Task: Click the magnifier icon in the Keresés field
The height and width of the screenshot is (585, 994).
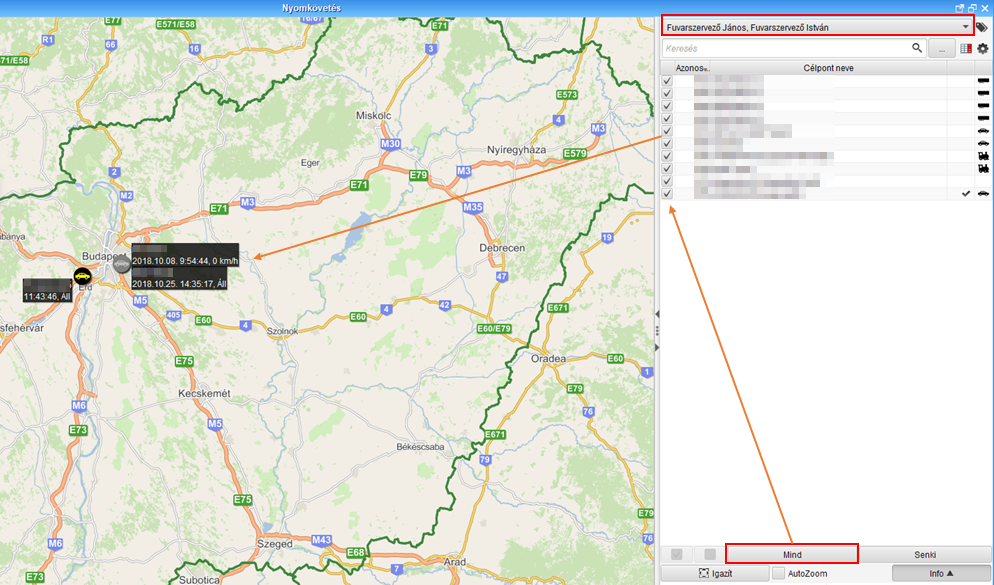Action: coord(917,48)
